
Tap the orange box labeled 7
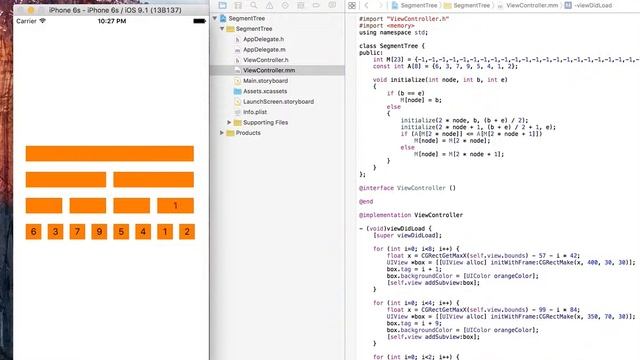[x=77, y=232]
